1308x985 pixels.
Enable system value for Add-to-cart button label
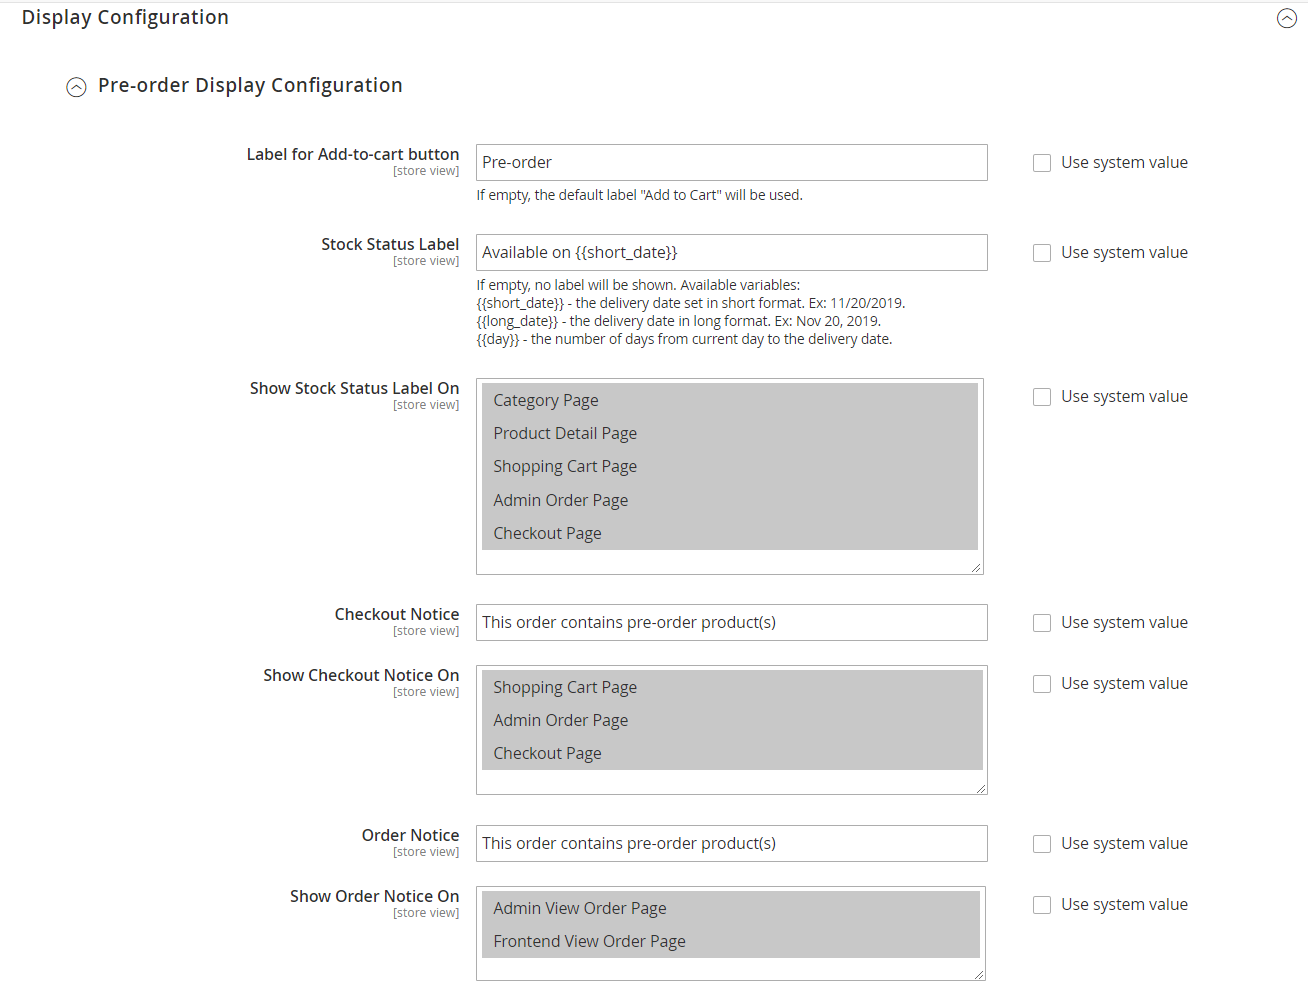pyautogui.click(x=1042, y=163)
